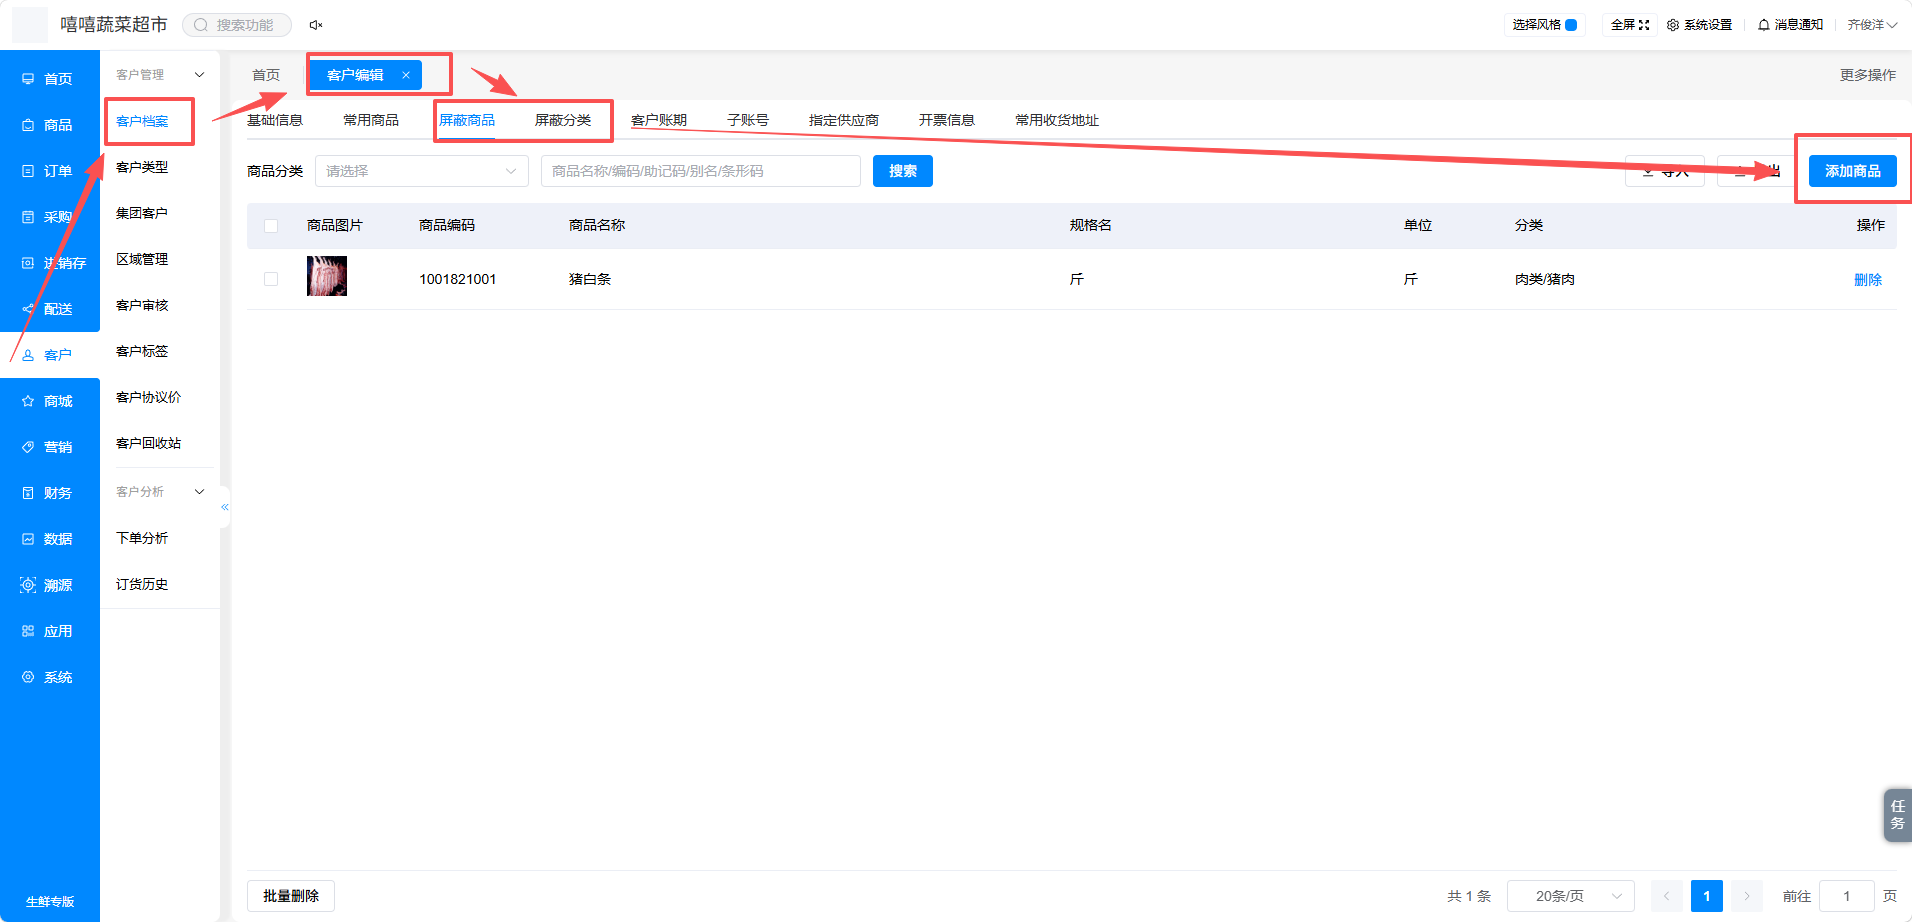Focus the 商品名称/编码 search field
1912x922 pixels.
[701, 171]
